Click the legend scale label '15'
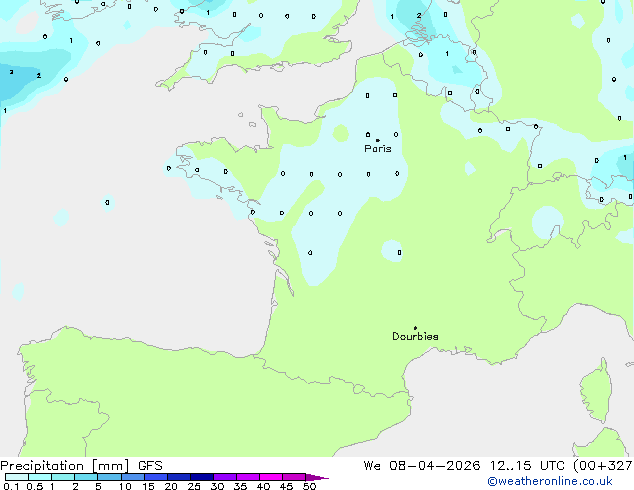The height and width of the screenshot is (490, 634). coord(148,486)
